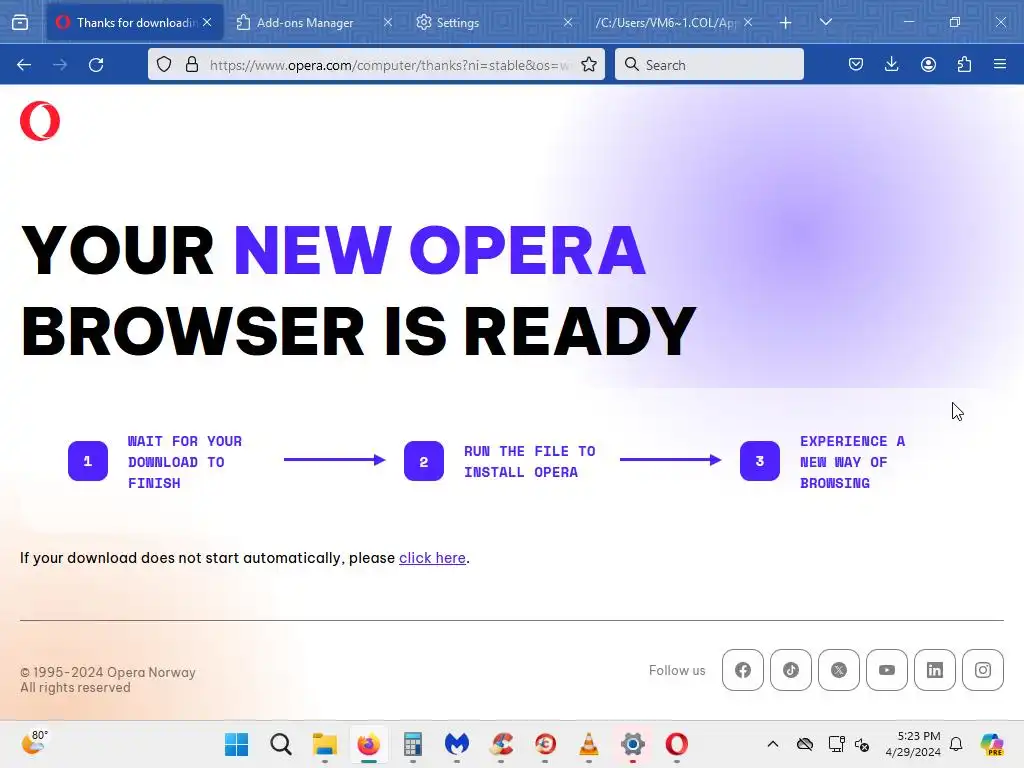Open Opera's TikTok page
The image size is (1024, 768).
[x=791, y=670]
